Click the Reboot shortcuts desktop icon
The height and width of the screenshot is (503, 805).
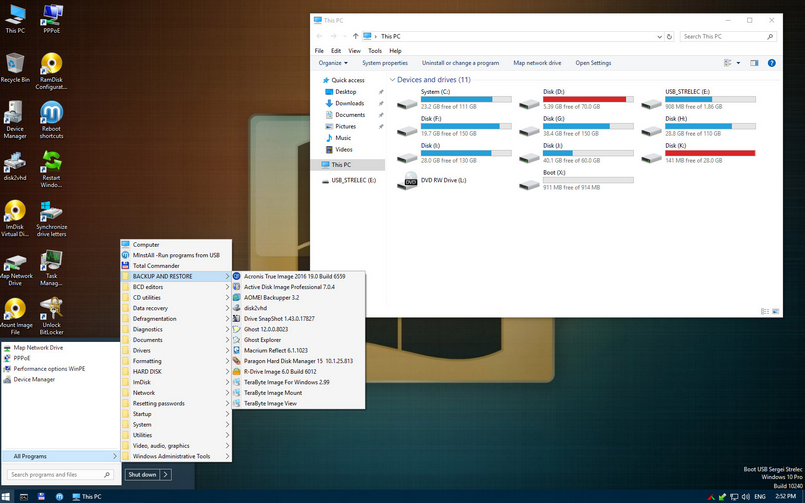pyautogui.click(x=51, y=120)
